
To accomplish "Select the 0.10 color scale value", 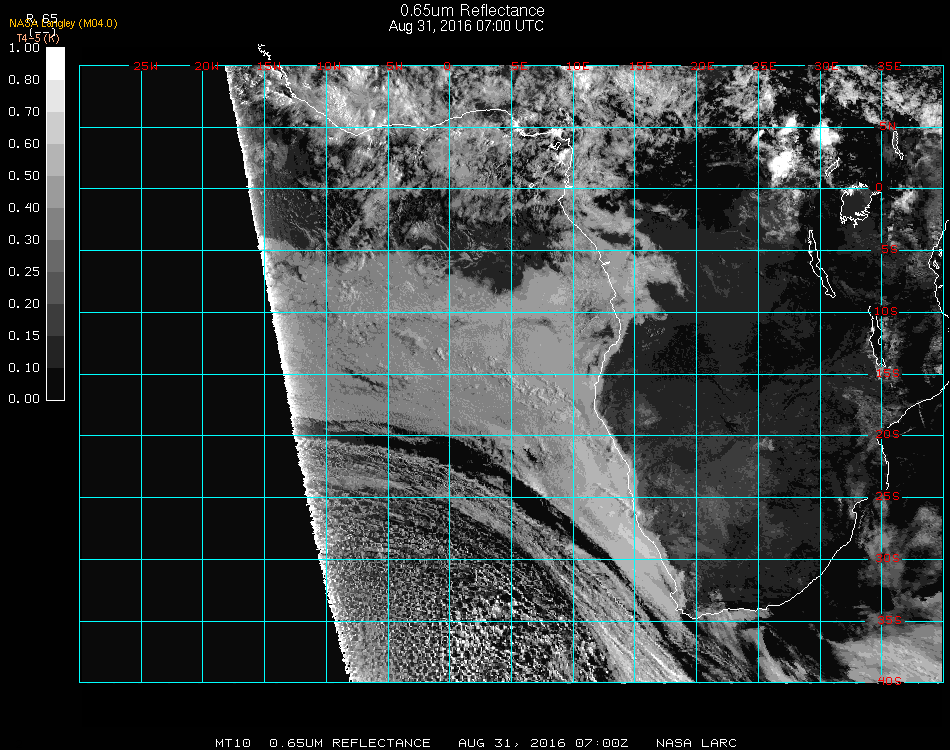I will tap(24, 368).
